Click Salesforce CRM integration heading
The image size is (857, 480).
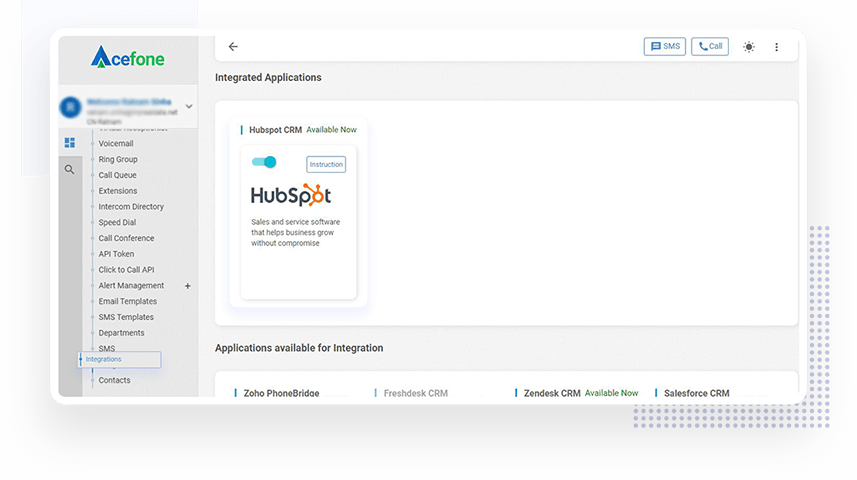(x=696, y=393)
